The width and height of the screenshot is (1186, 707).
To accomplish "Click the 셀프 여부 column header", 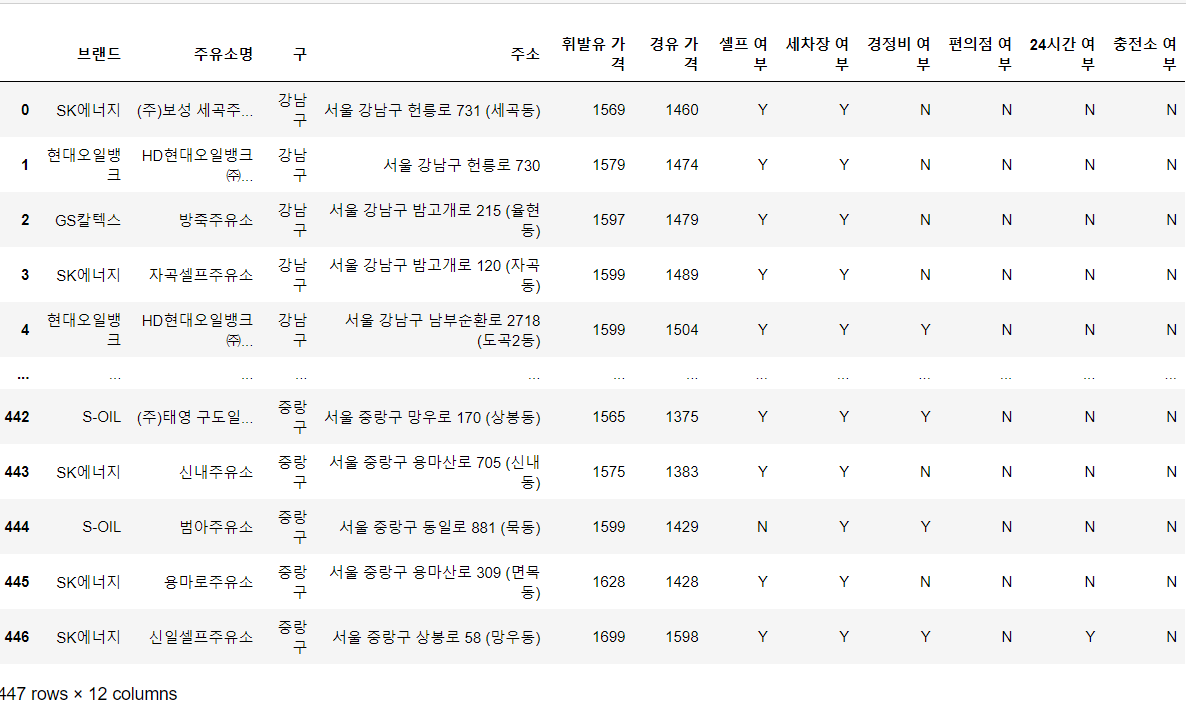I will coord(744,54).
